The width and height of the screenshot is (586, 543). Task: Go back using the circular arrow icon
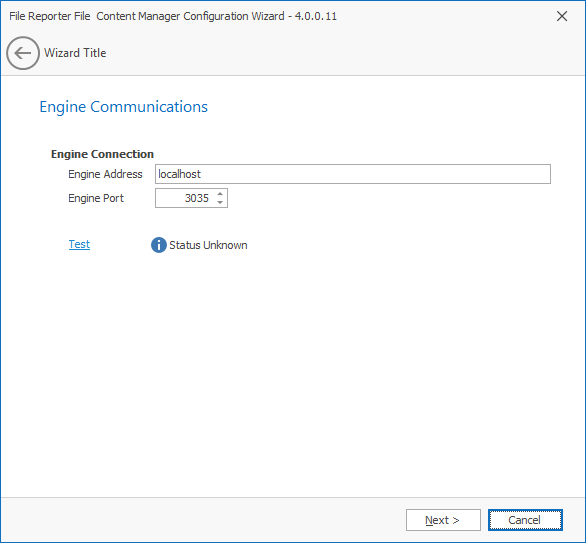[23, 53]
